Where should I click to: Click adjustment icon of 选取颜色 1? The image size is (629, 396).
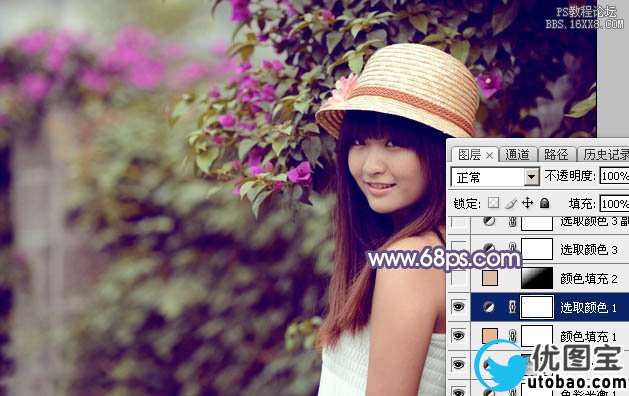point(488,307)
